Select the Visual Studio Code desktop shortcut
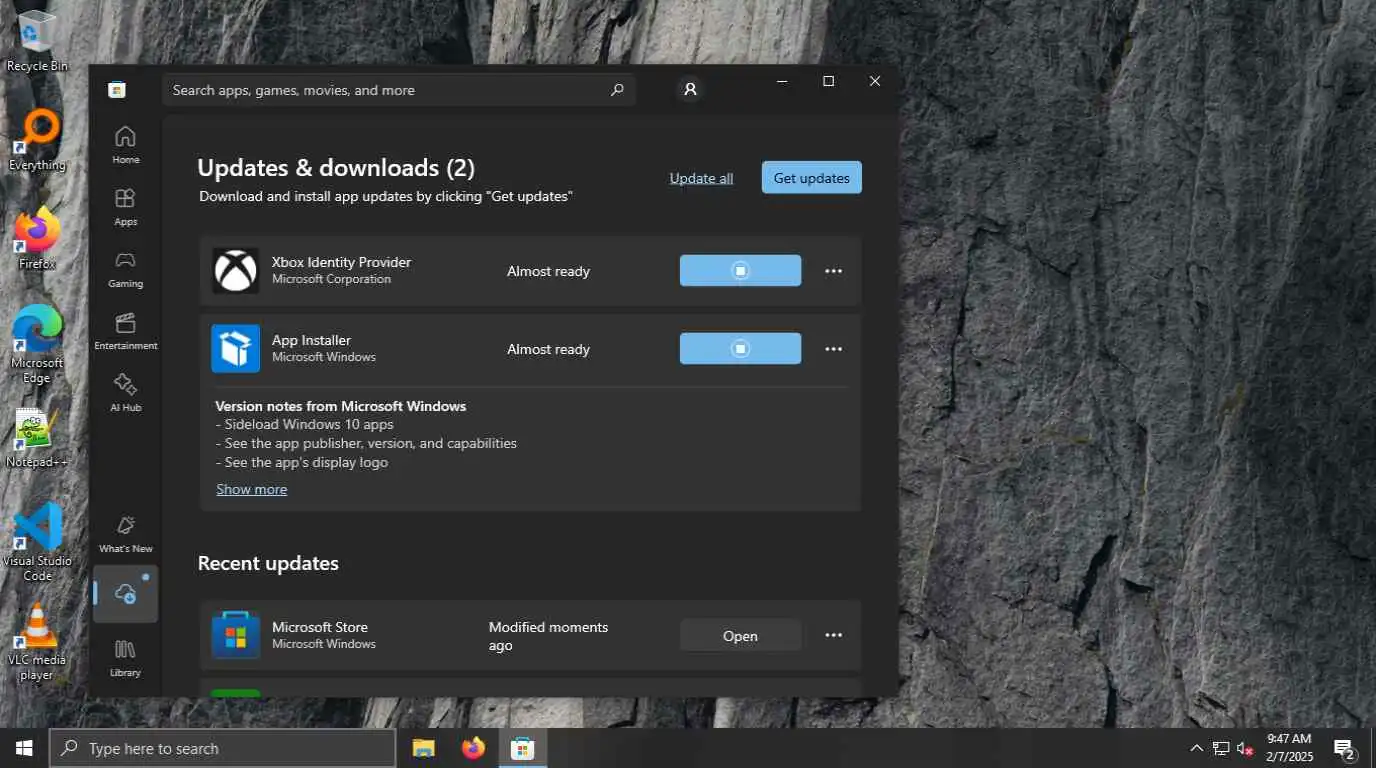1376x768 pixels. tap(37, 542)
